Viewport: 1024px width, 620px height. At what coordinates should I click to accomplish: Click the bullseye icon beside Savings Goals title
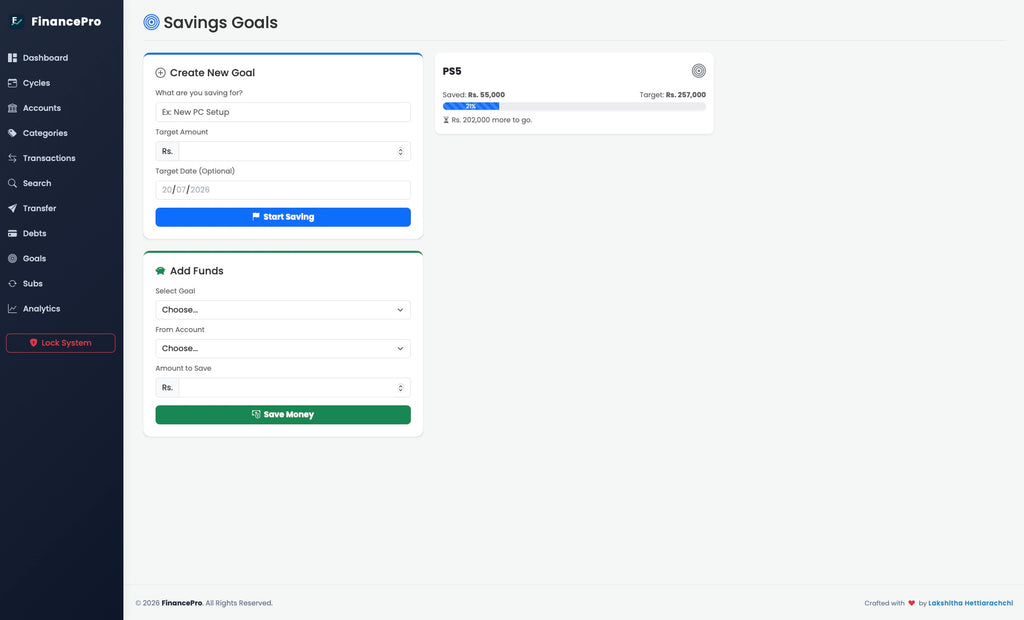[151, 22]
